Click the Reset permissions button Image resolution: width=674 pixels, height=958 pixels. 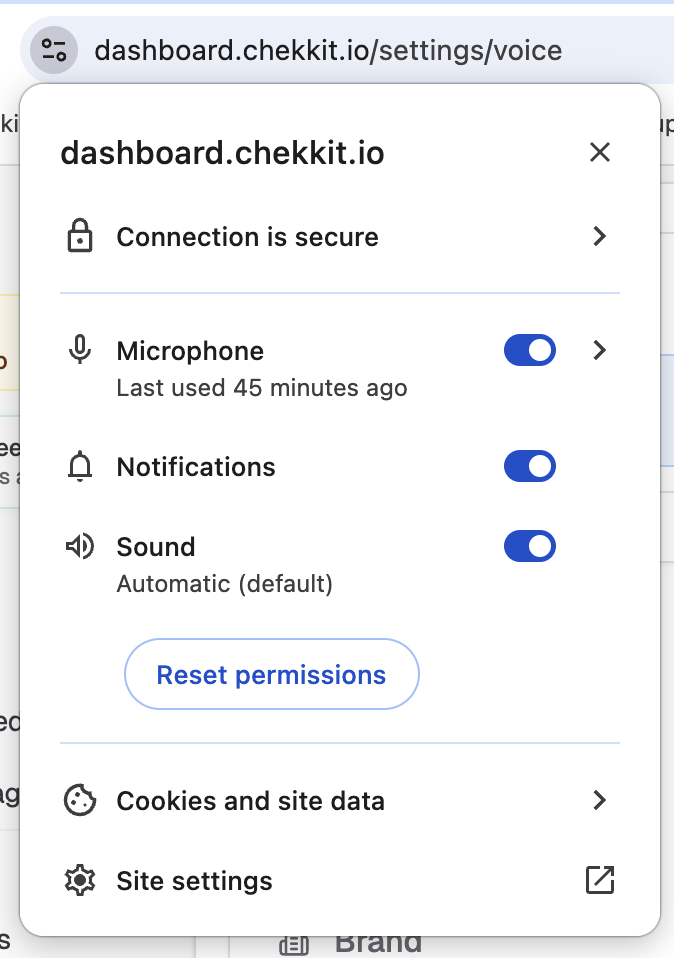point(272,674)
